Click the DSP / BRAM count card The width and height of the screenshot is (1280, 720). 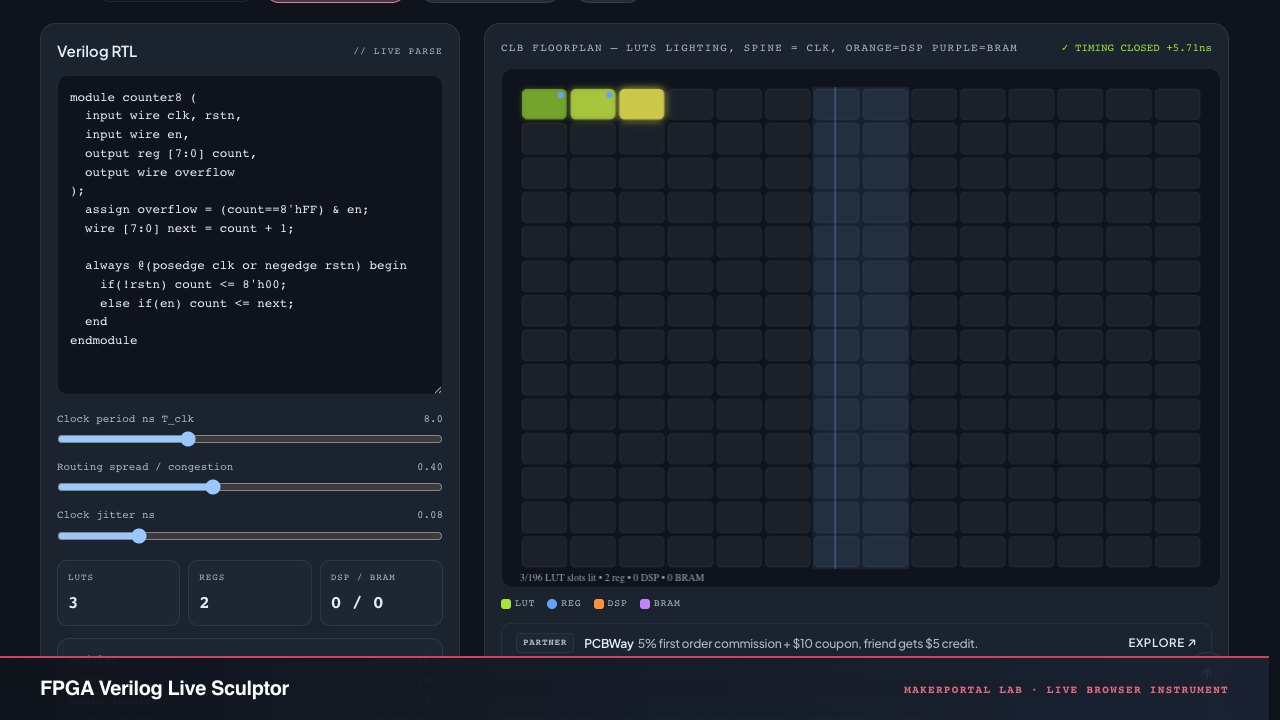pos(381,593)
